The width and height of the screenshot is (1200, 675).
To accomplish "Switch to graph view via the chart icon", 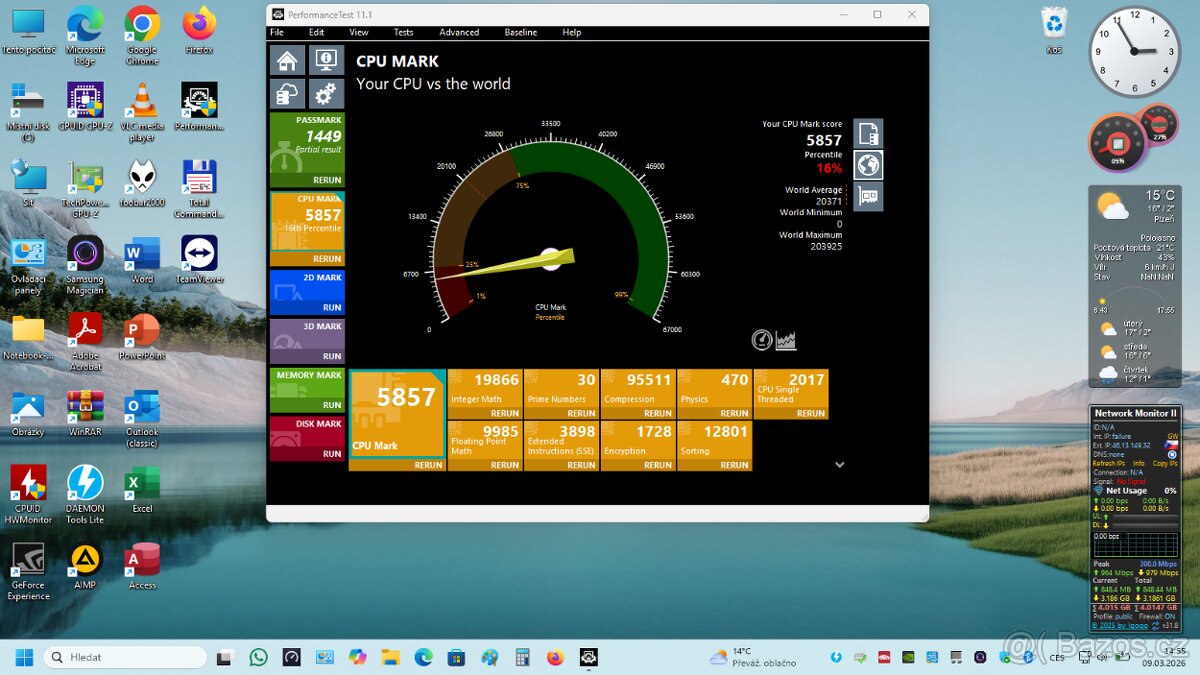I will point(786,340).
